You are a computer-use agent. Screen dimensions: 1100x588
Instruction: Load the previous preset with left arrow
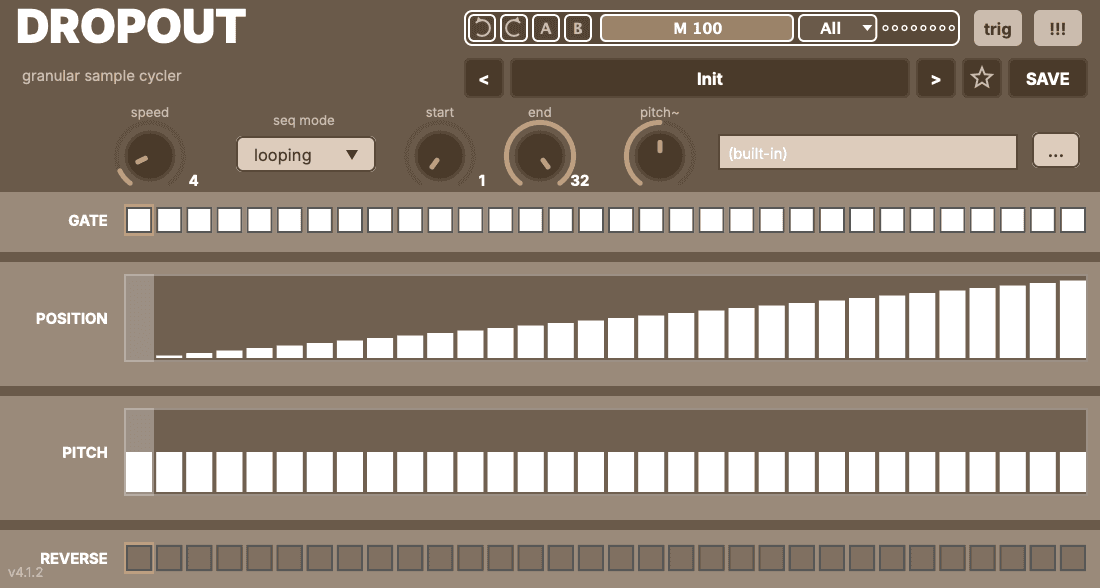[x=483, y=79]
